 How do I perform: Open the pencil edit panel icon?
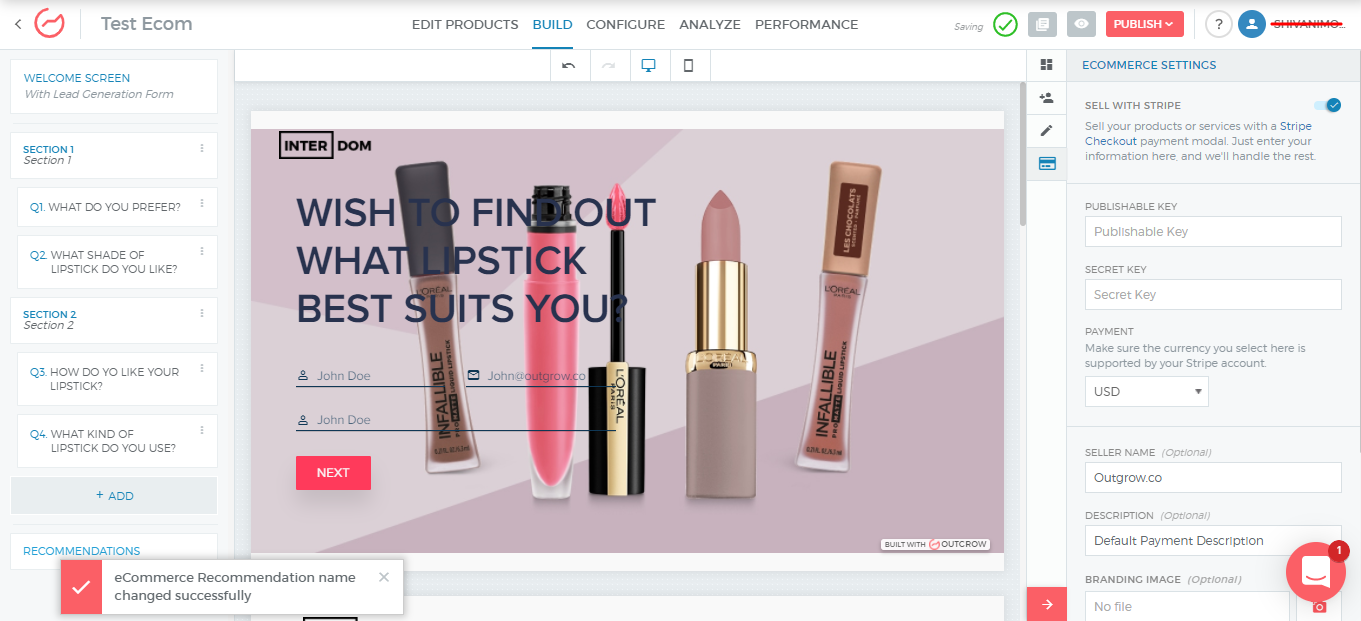(x=1046, y=130)
